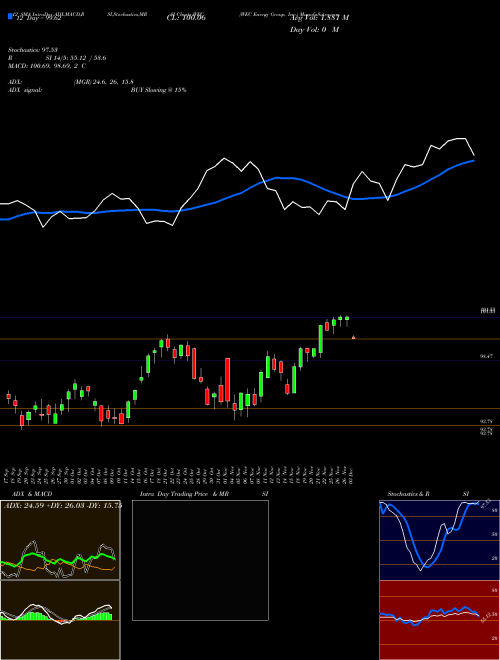Click the 'SI 14/3: 55.12 / 58.6' value
The width and height of the screenshot is (500, 660).
click(76, 58)
